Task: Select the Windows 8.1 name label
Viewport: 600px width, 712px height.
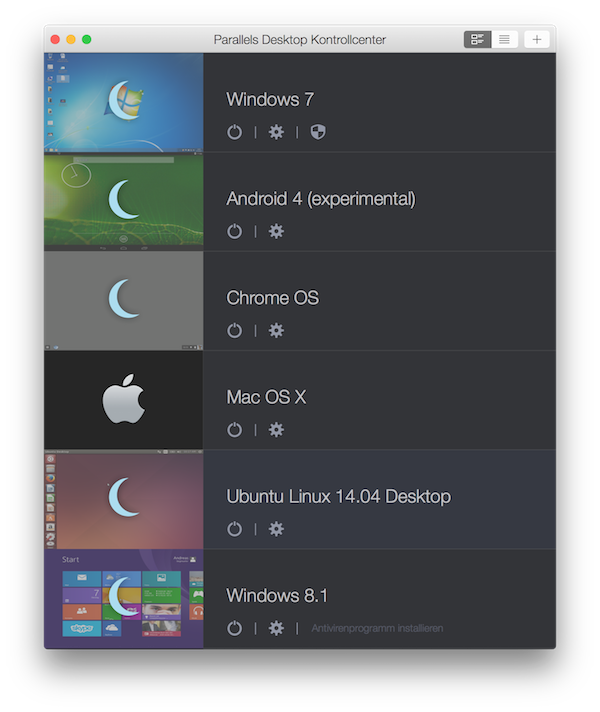Action: pos(277,596)
